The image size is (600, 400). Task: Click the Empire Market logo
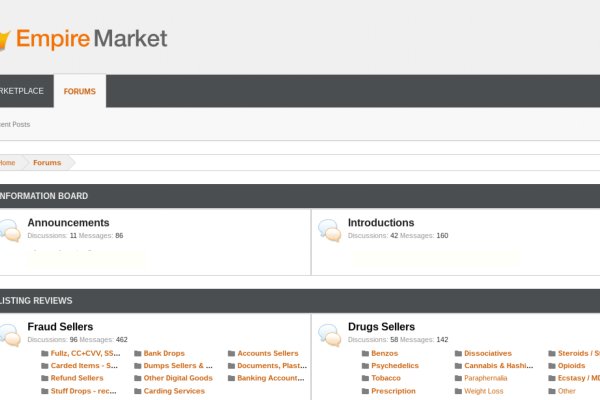pyautogui.click(x=85, y=39)
